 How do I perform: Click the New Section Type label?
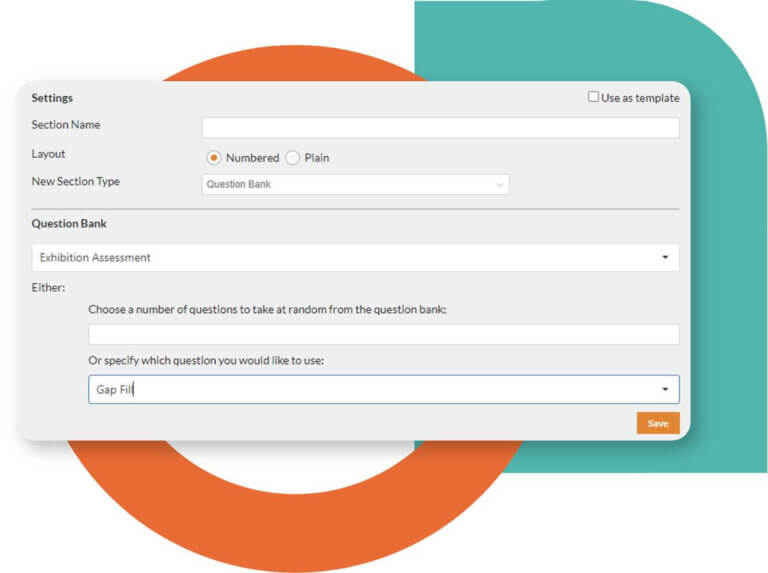pos(76,182)
